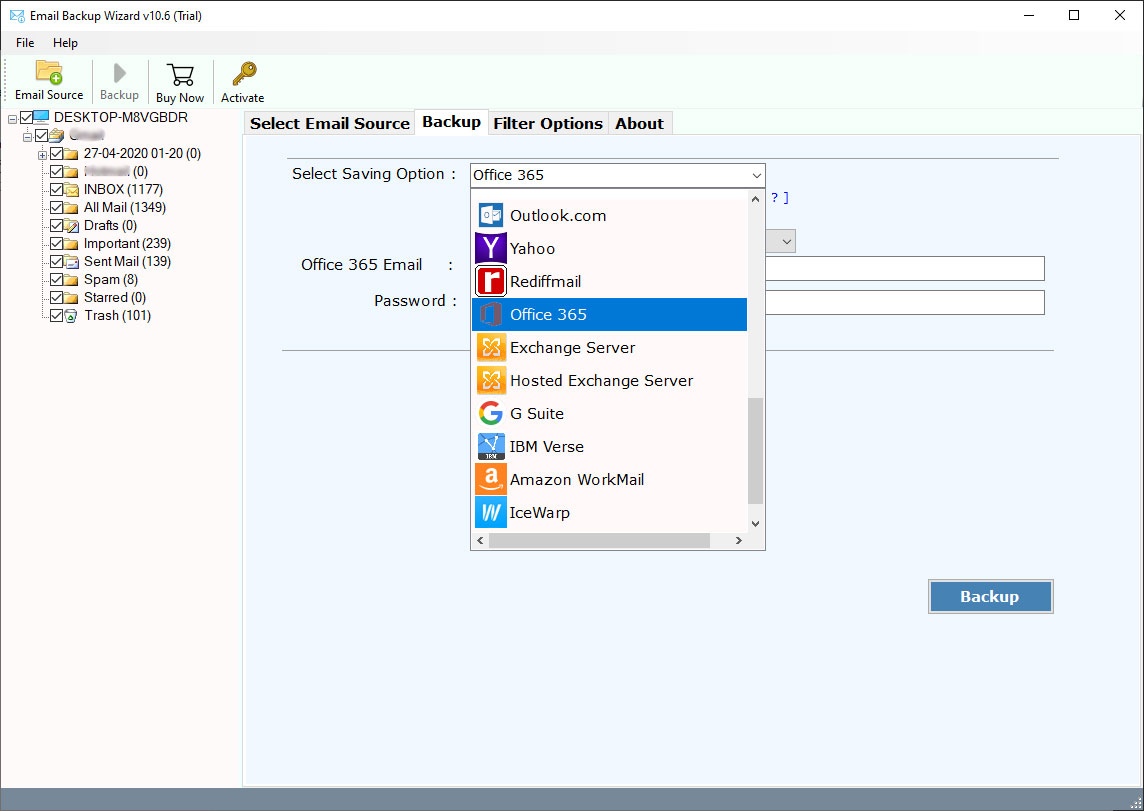Uncheck the Important (239) checkbox

[x=56, y=243]
